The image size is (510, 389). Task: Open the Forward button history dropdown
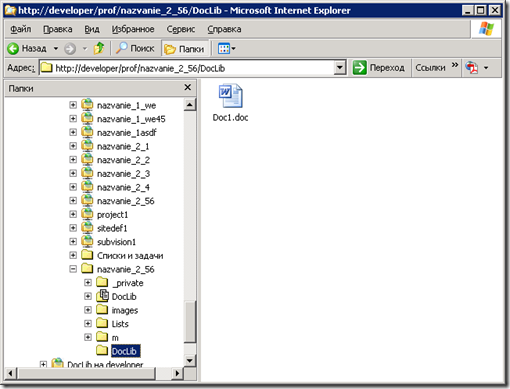click(x=85, y=49)
